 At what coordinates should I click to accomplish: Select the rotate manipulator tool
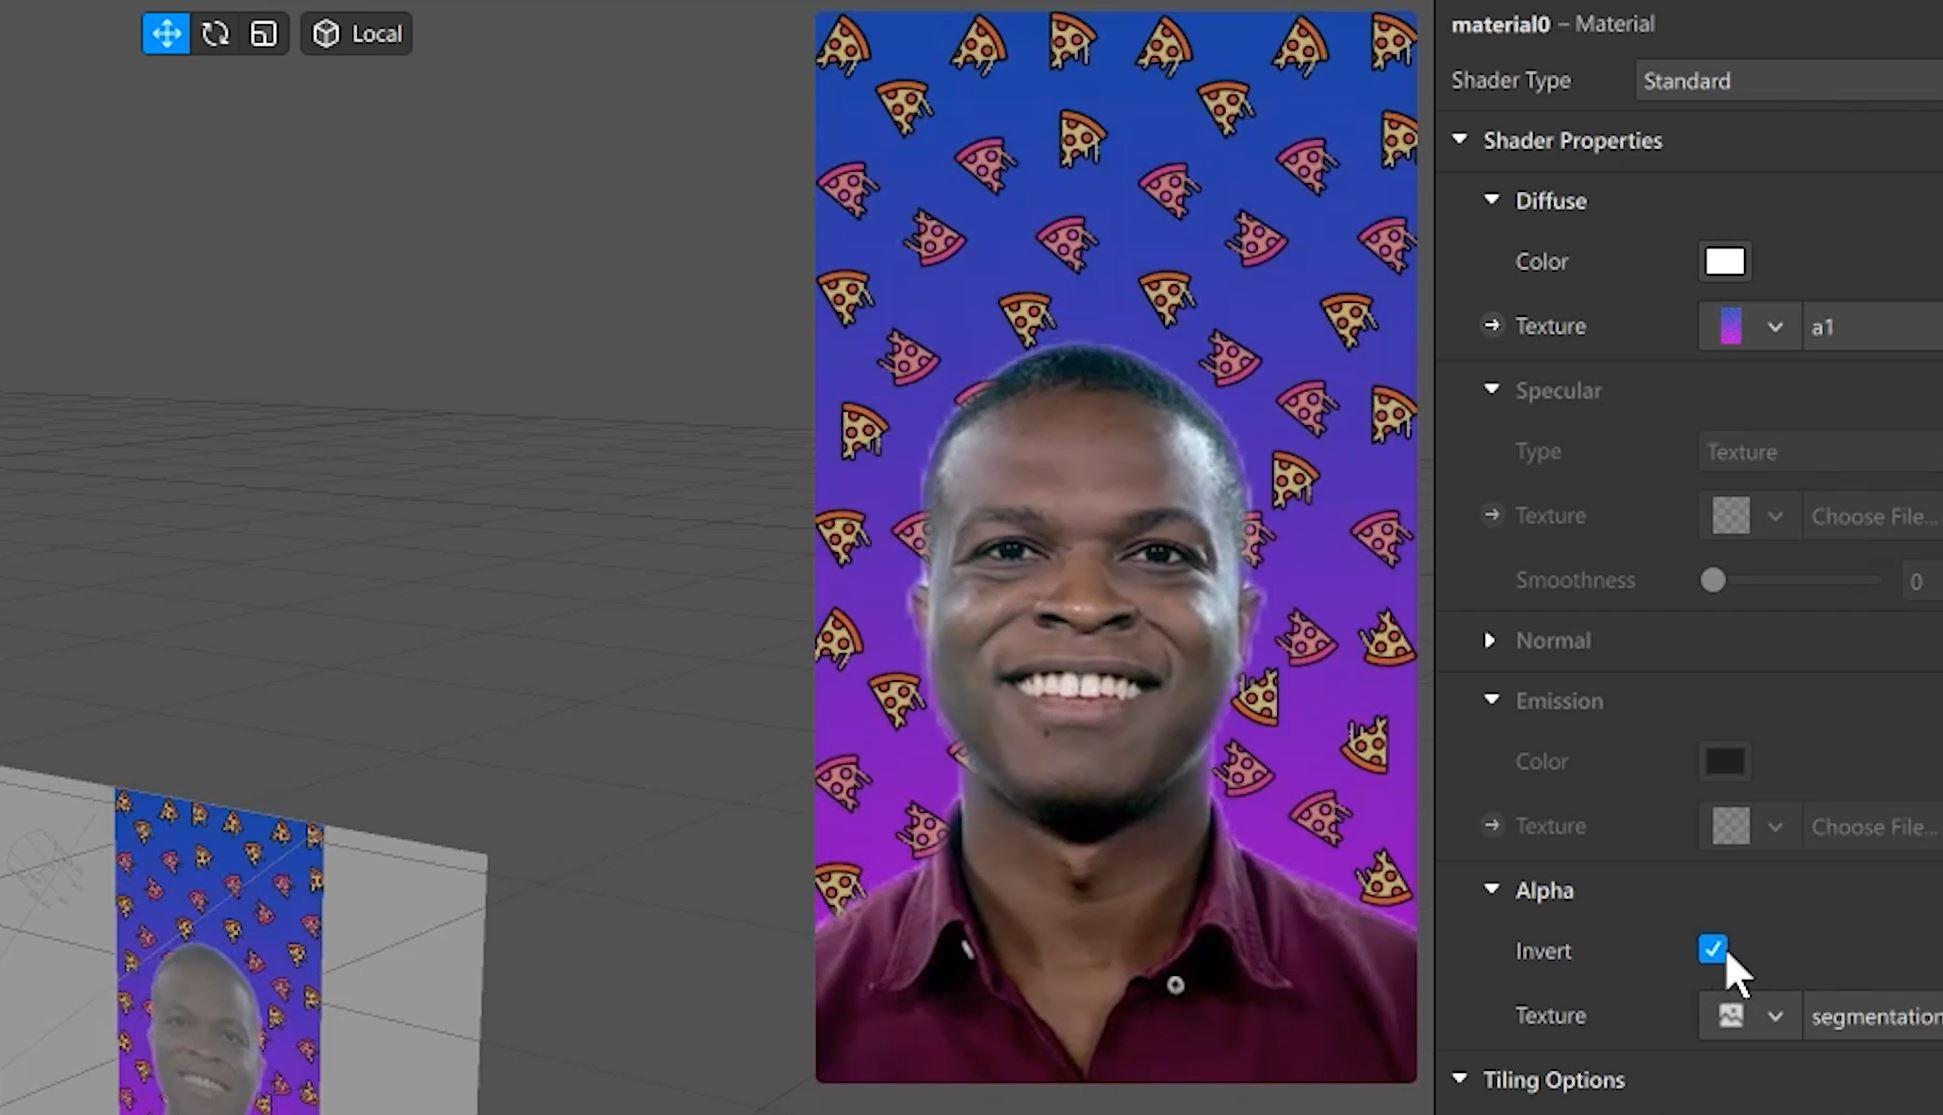coord(215,34)
